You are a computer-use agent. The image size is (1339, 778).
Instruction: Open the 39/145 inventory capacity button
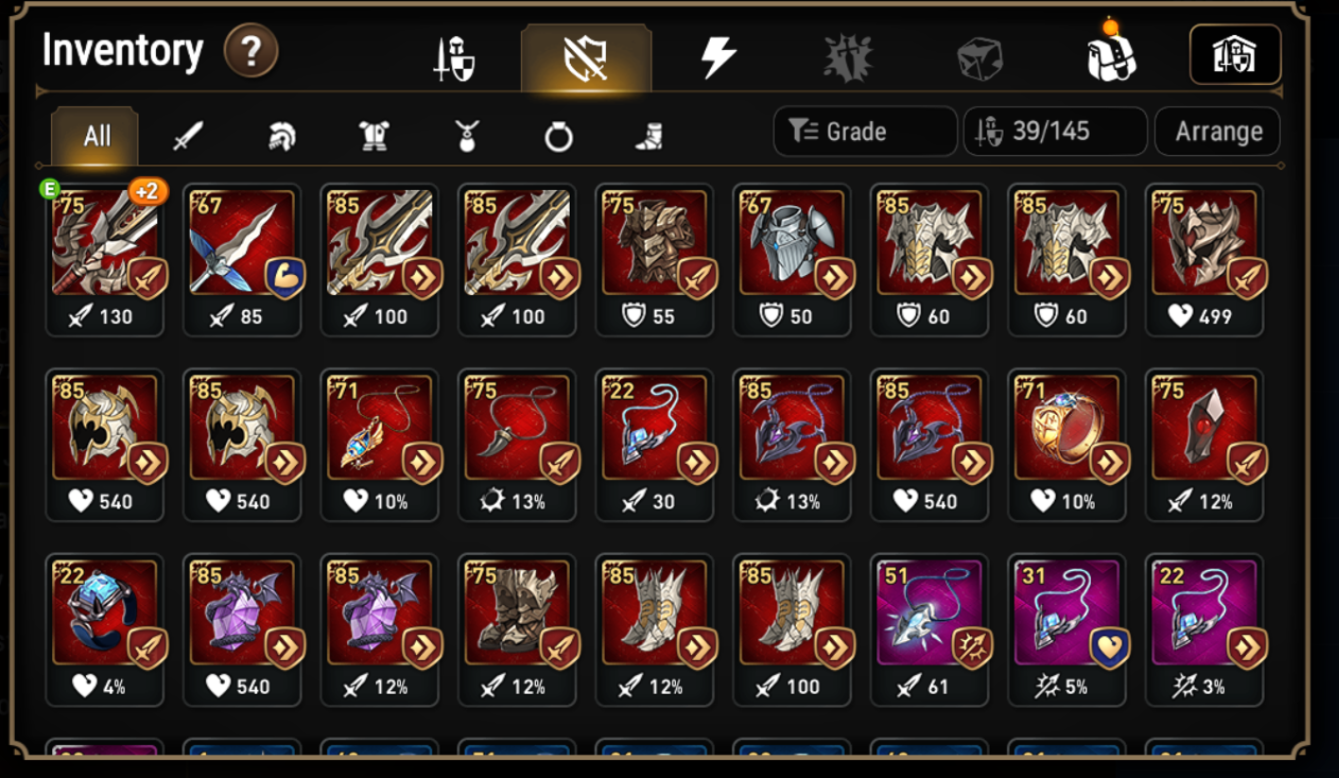pos(1055,131)
